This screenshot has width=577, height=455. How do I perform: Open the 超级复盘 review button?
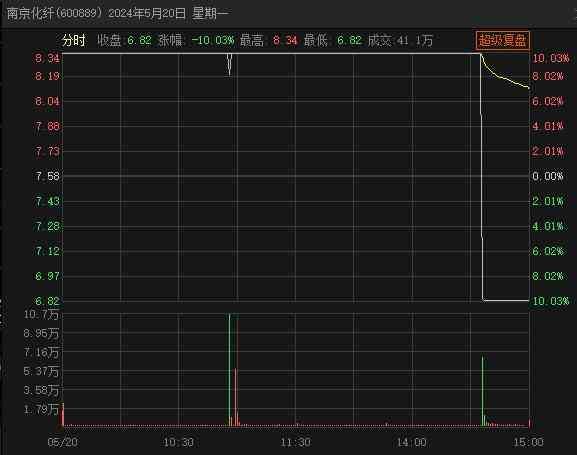(502, 40)
